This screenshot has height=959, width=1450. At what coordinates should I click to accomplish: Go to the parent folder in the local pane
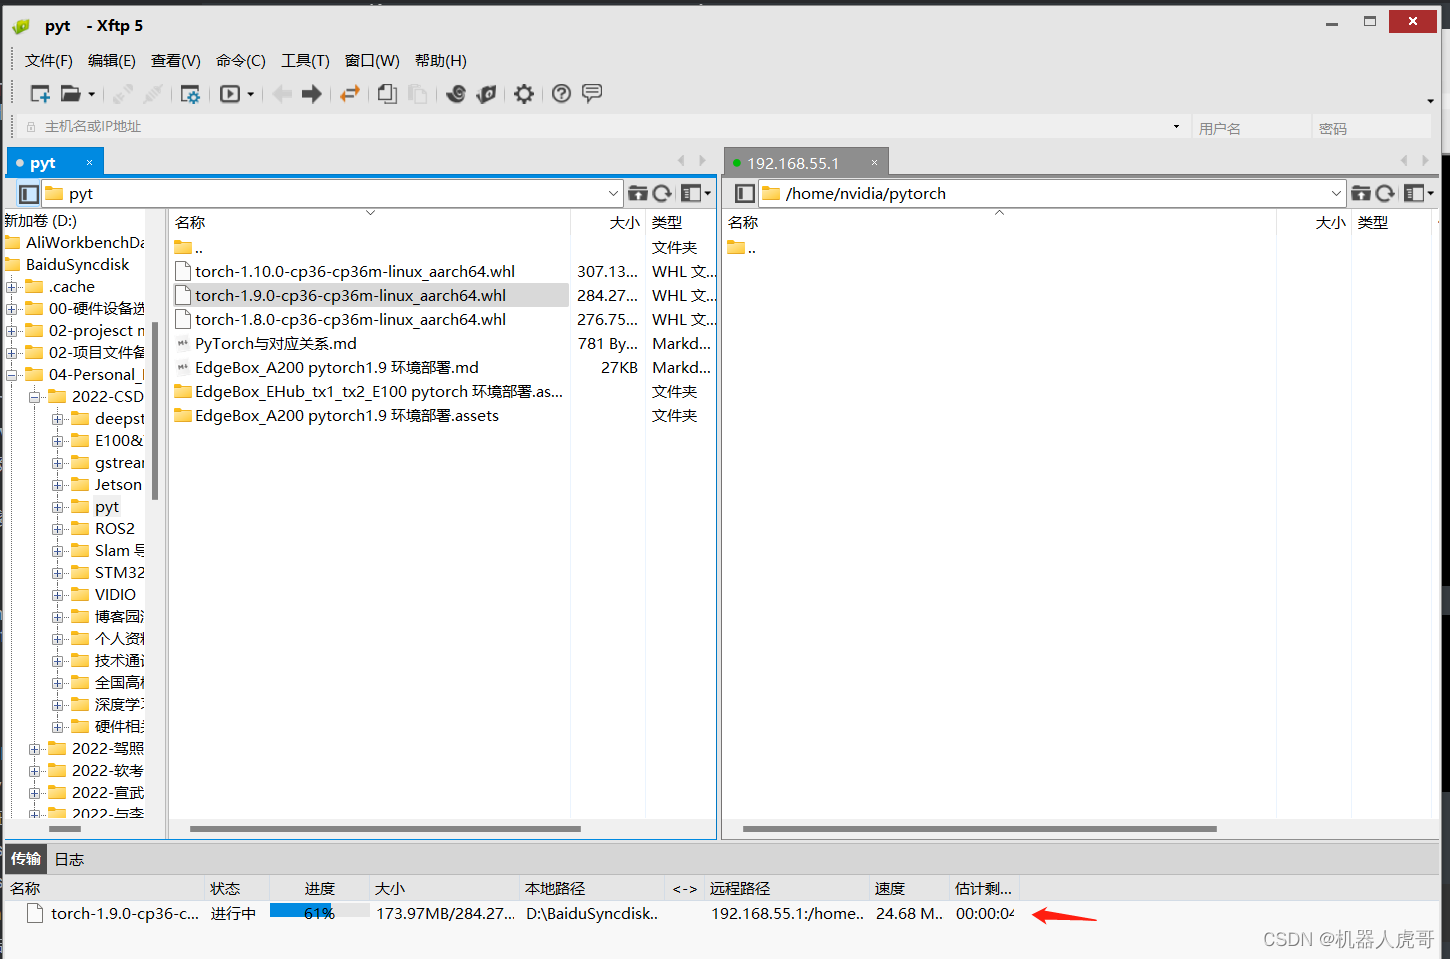coord(638,193)
